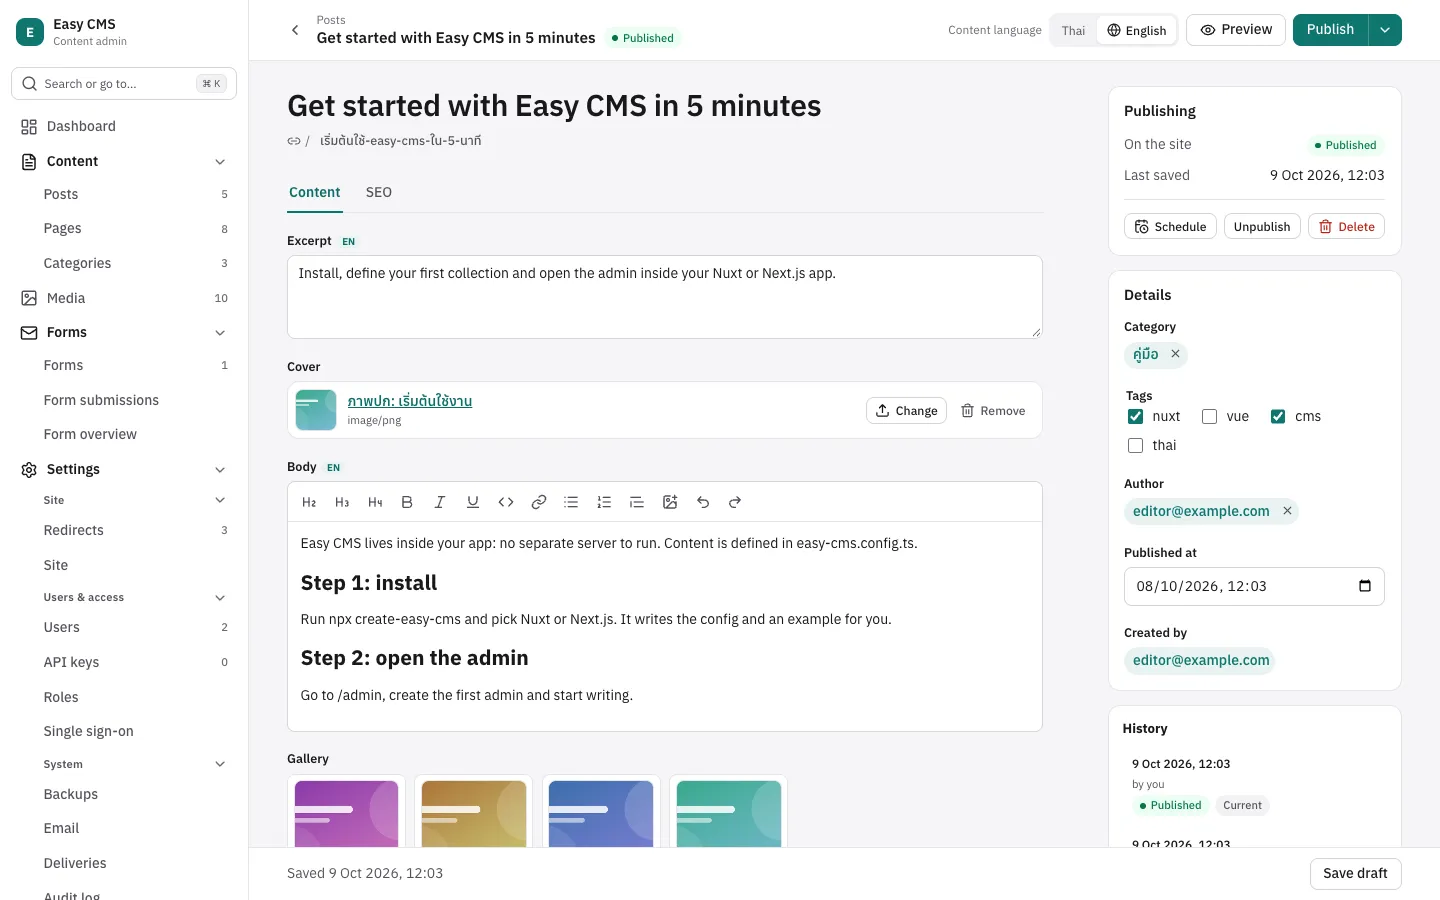Toggle bold formatting in Body editor
1440x900 pixels.
pos(407,502)
